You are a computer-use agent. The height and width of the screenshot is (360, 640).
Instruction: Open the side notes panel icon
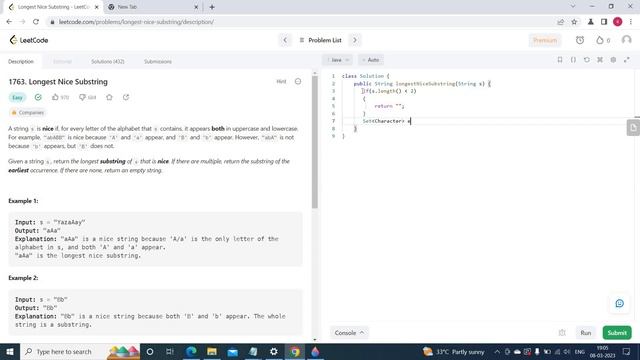[x=633, y=128]
